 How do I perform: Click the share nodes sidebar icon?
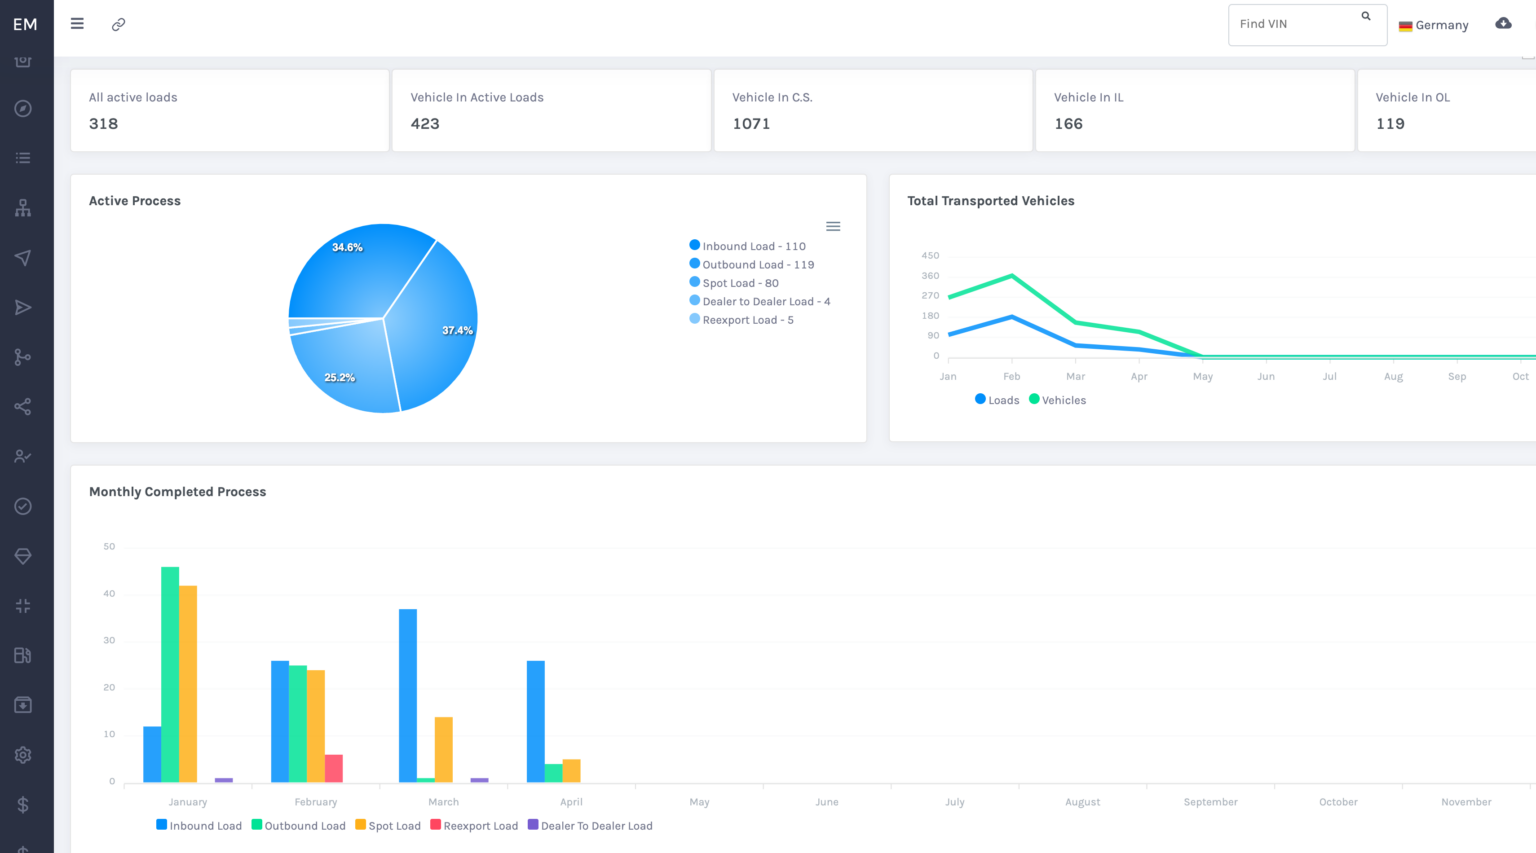[23, 407]
